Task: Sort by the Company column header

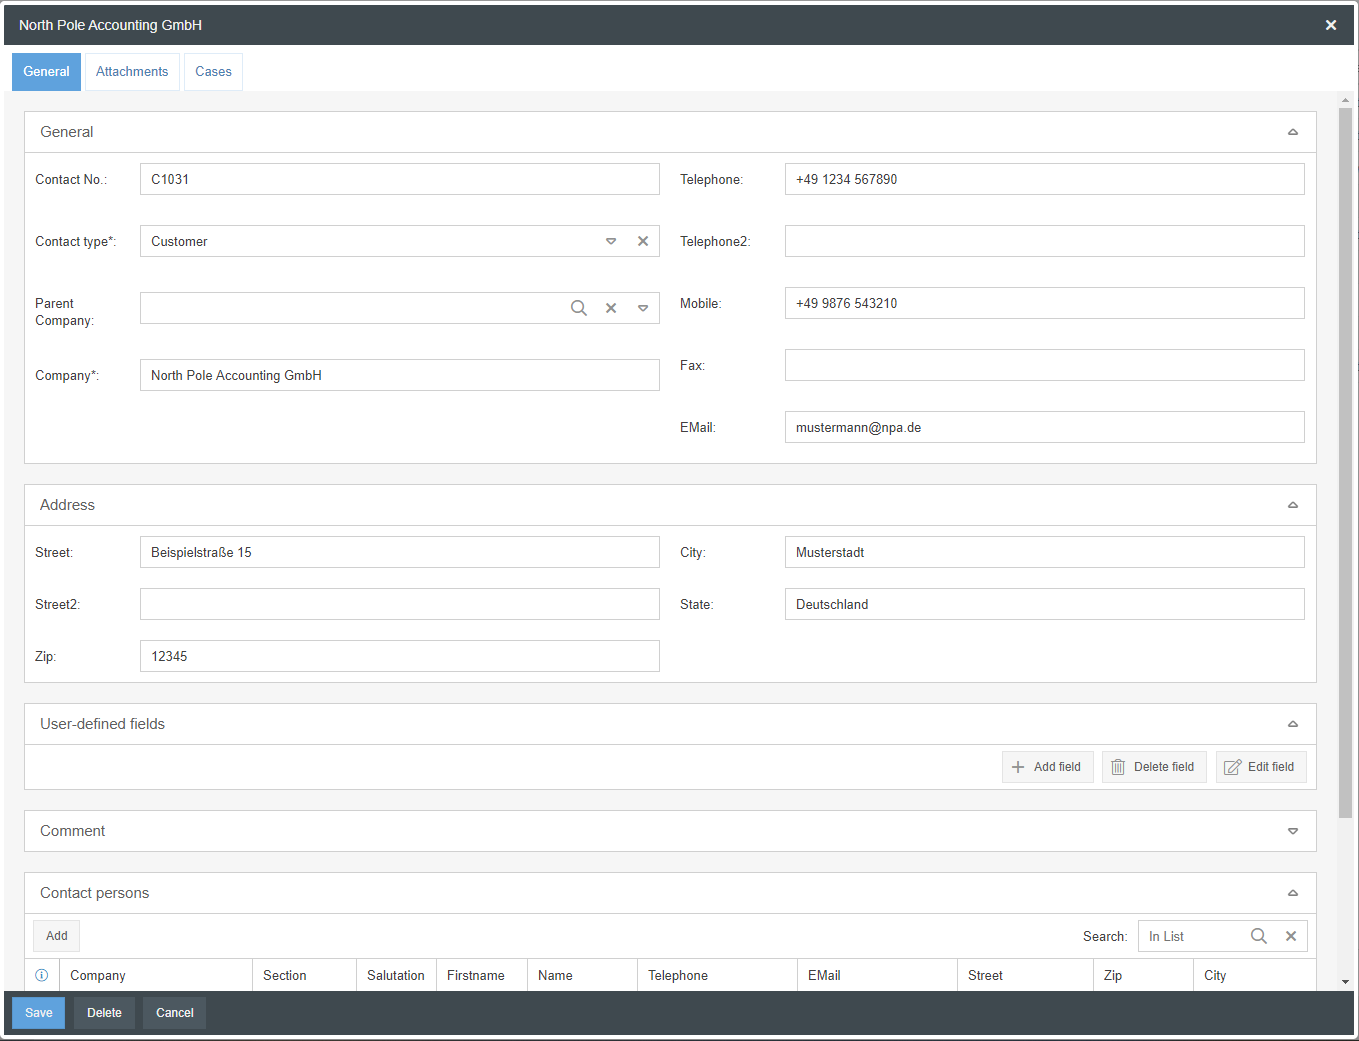Action: click(x=156, y=975)
